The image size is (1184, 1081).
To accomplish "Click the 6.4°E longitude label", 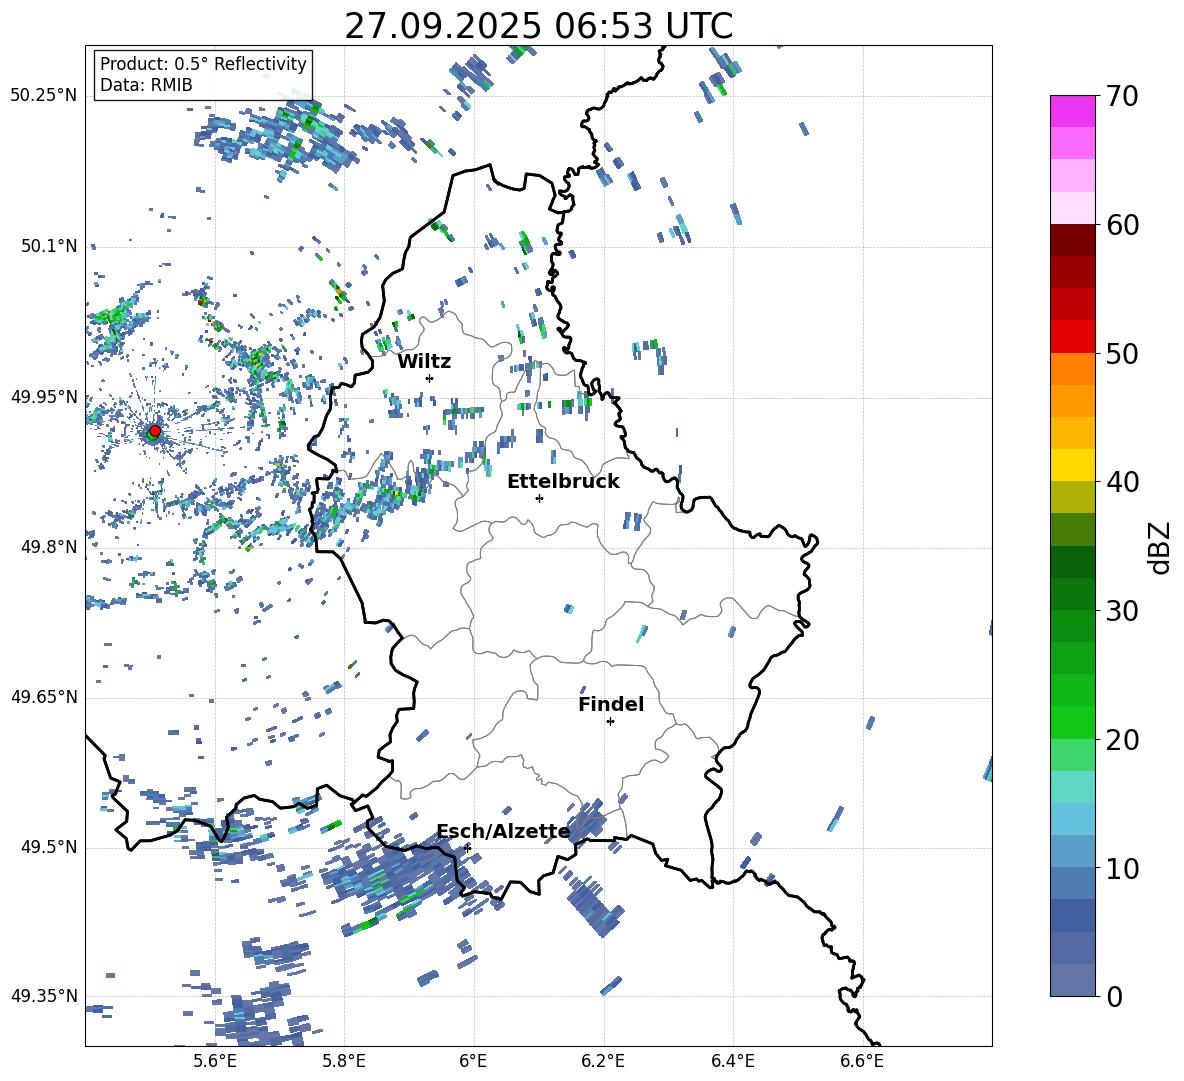I will point(733,1061).
